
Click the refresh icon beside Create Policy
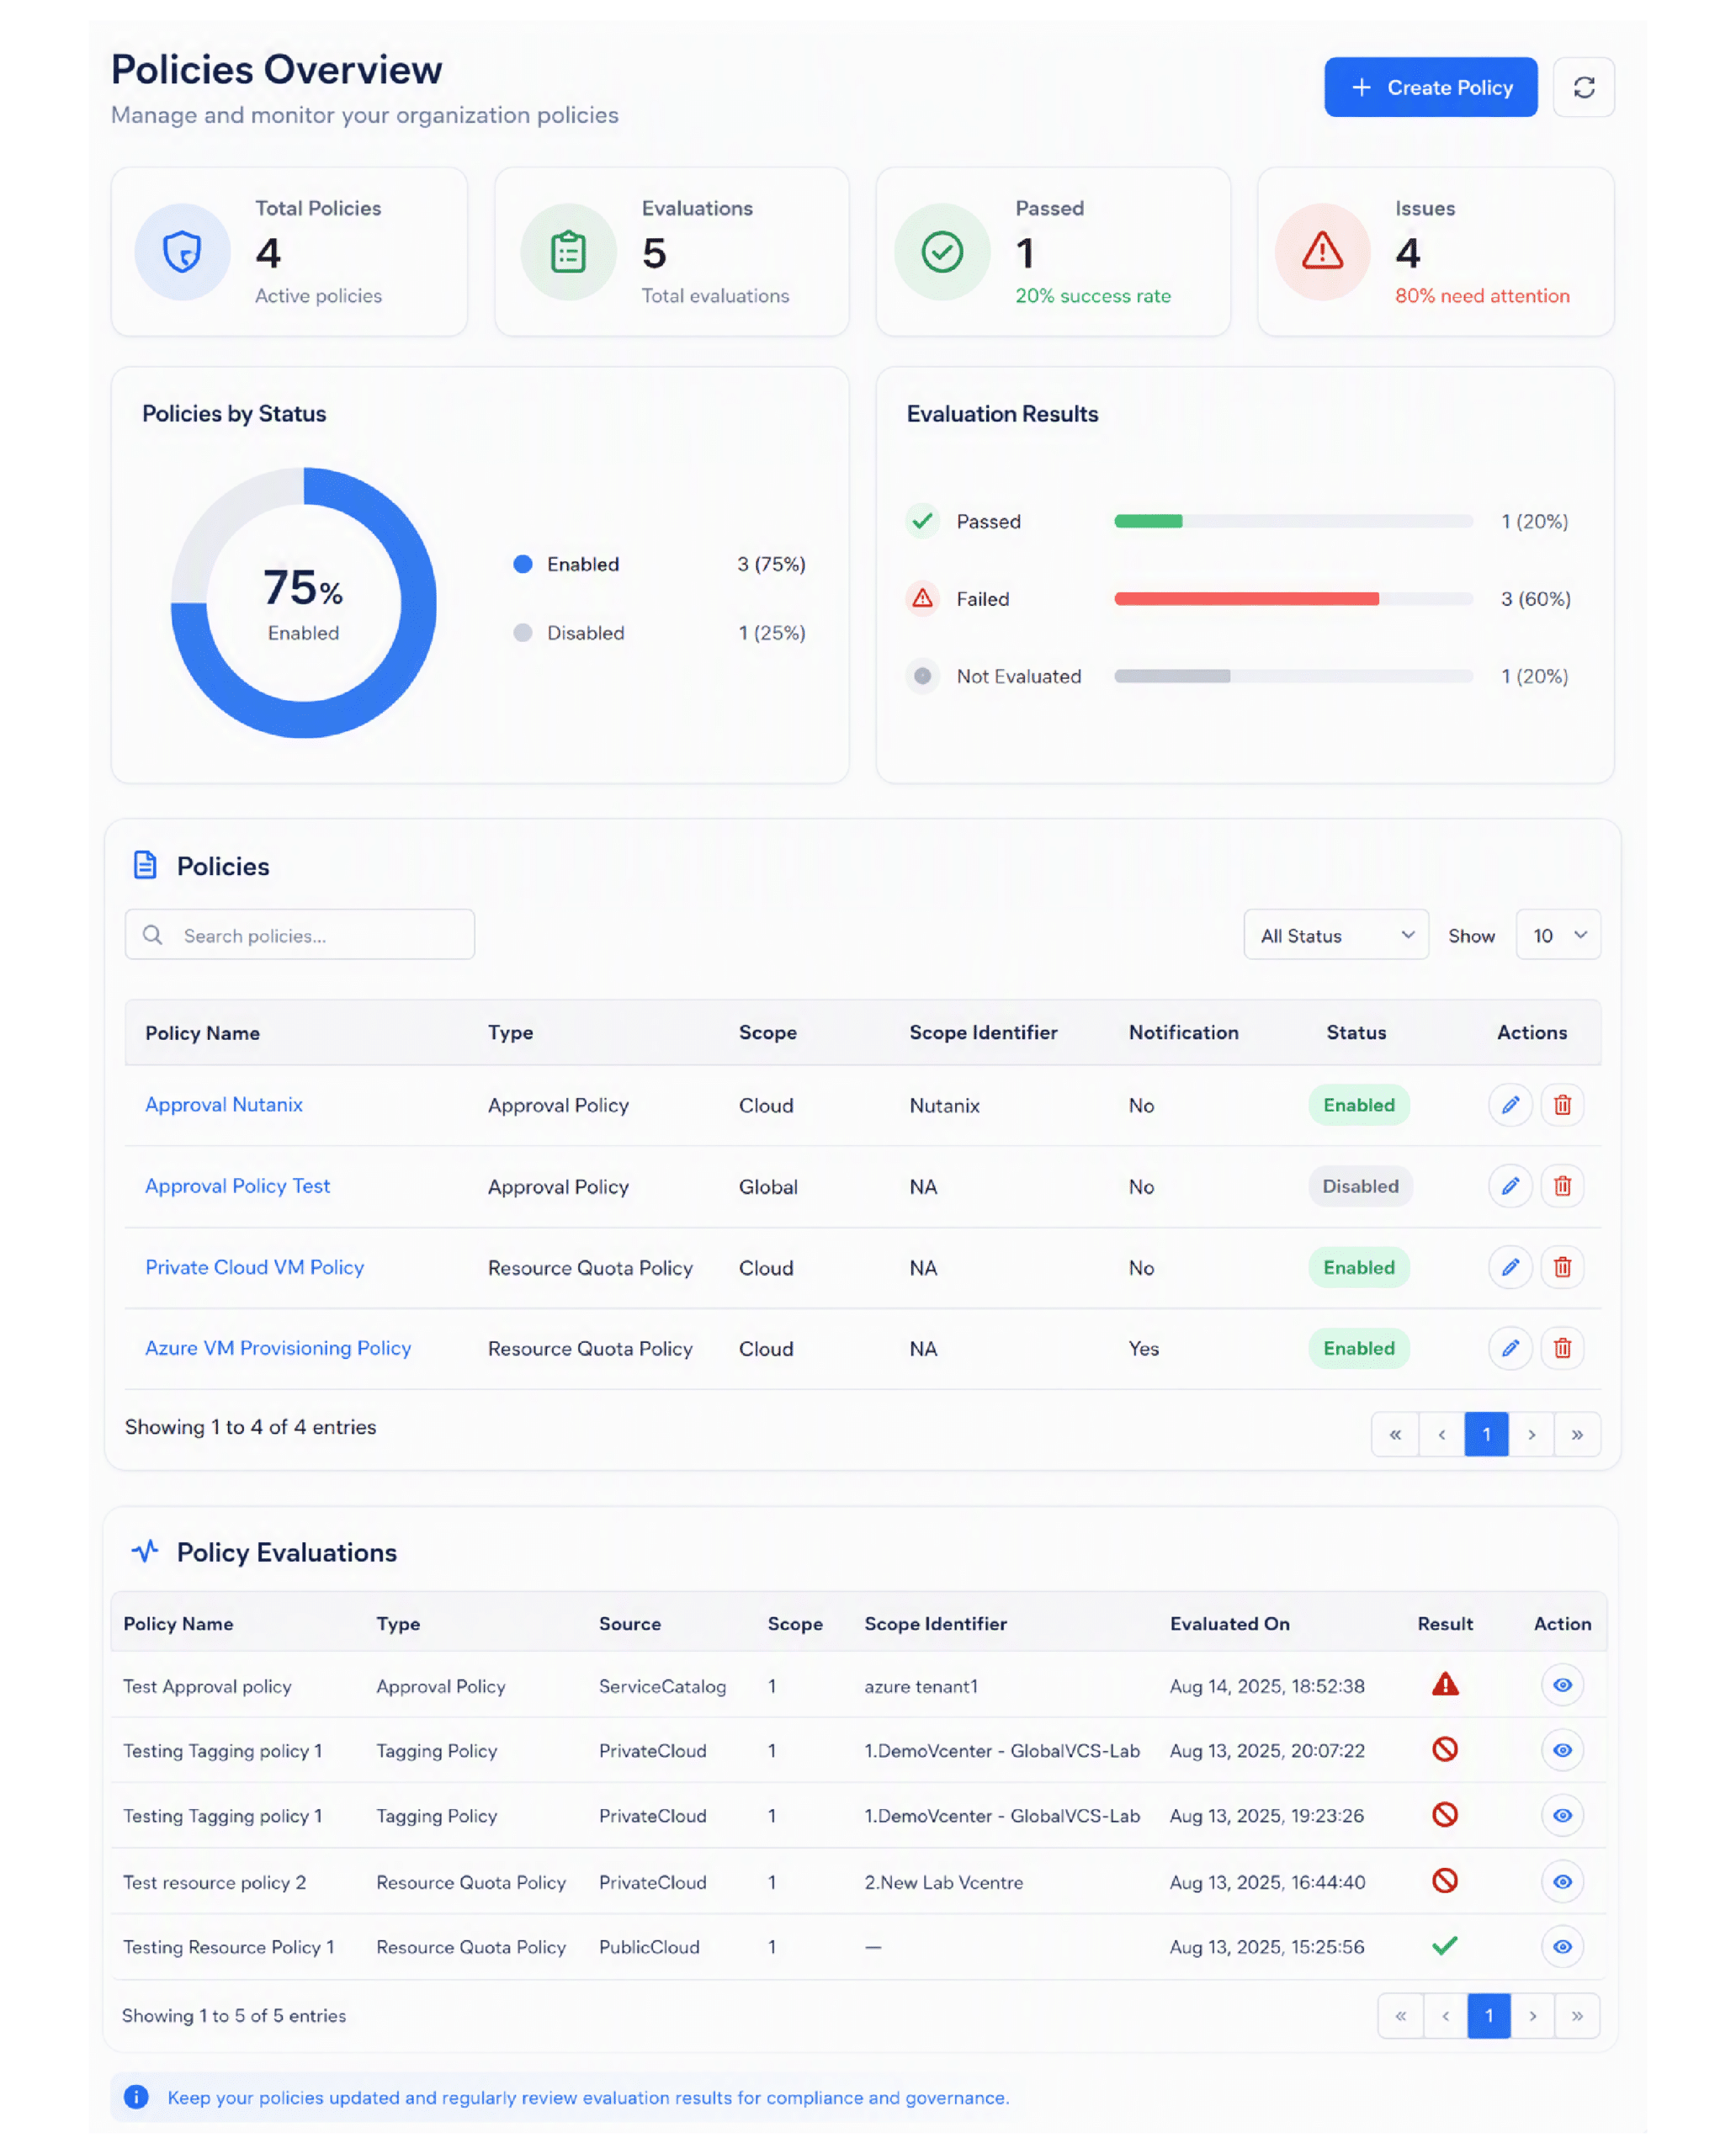tap(1583, 87)
